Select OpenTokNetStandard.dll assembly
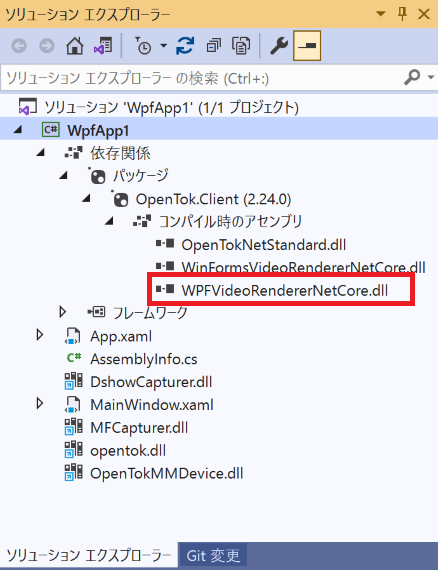 click(x=264, y=245)
